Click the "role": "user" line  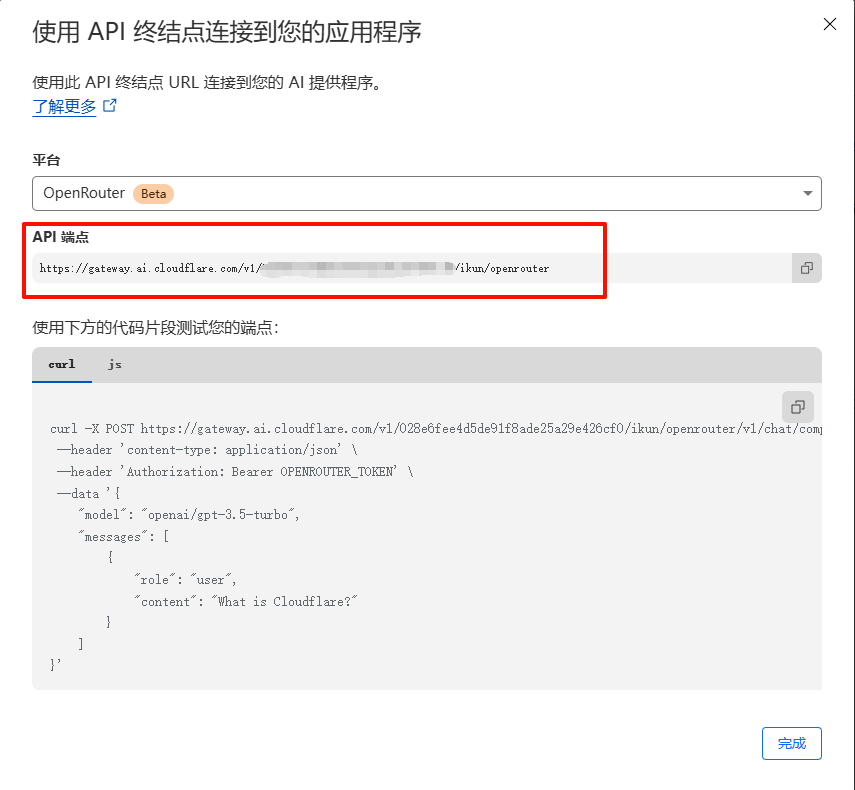pos(185,580)
